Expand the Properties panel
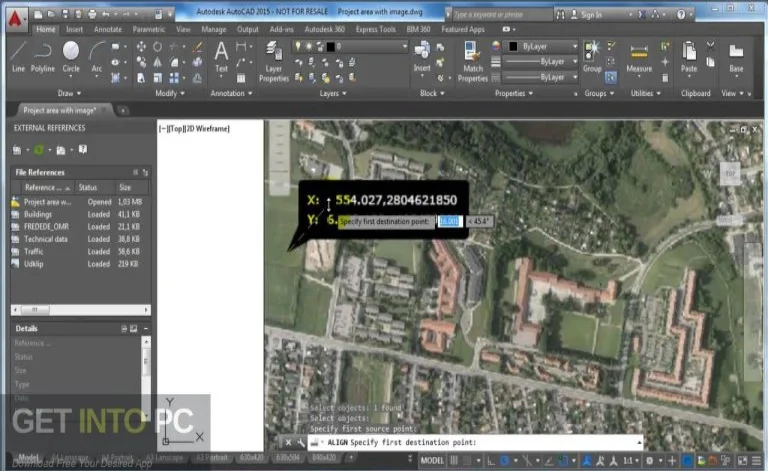 514,93
